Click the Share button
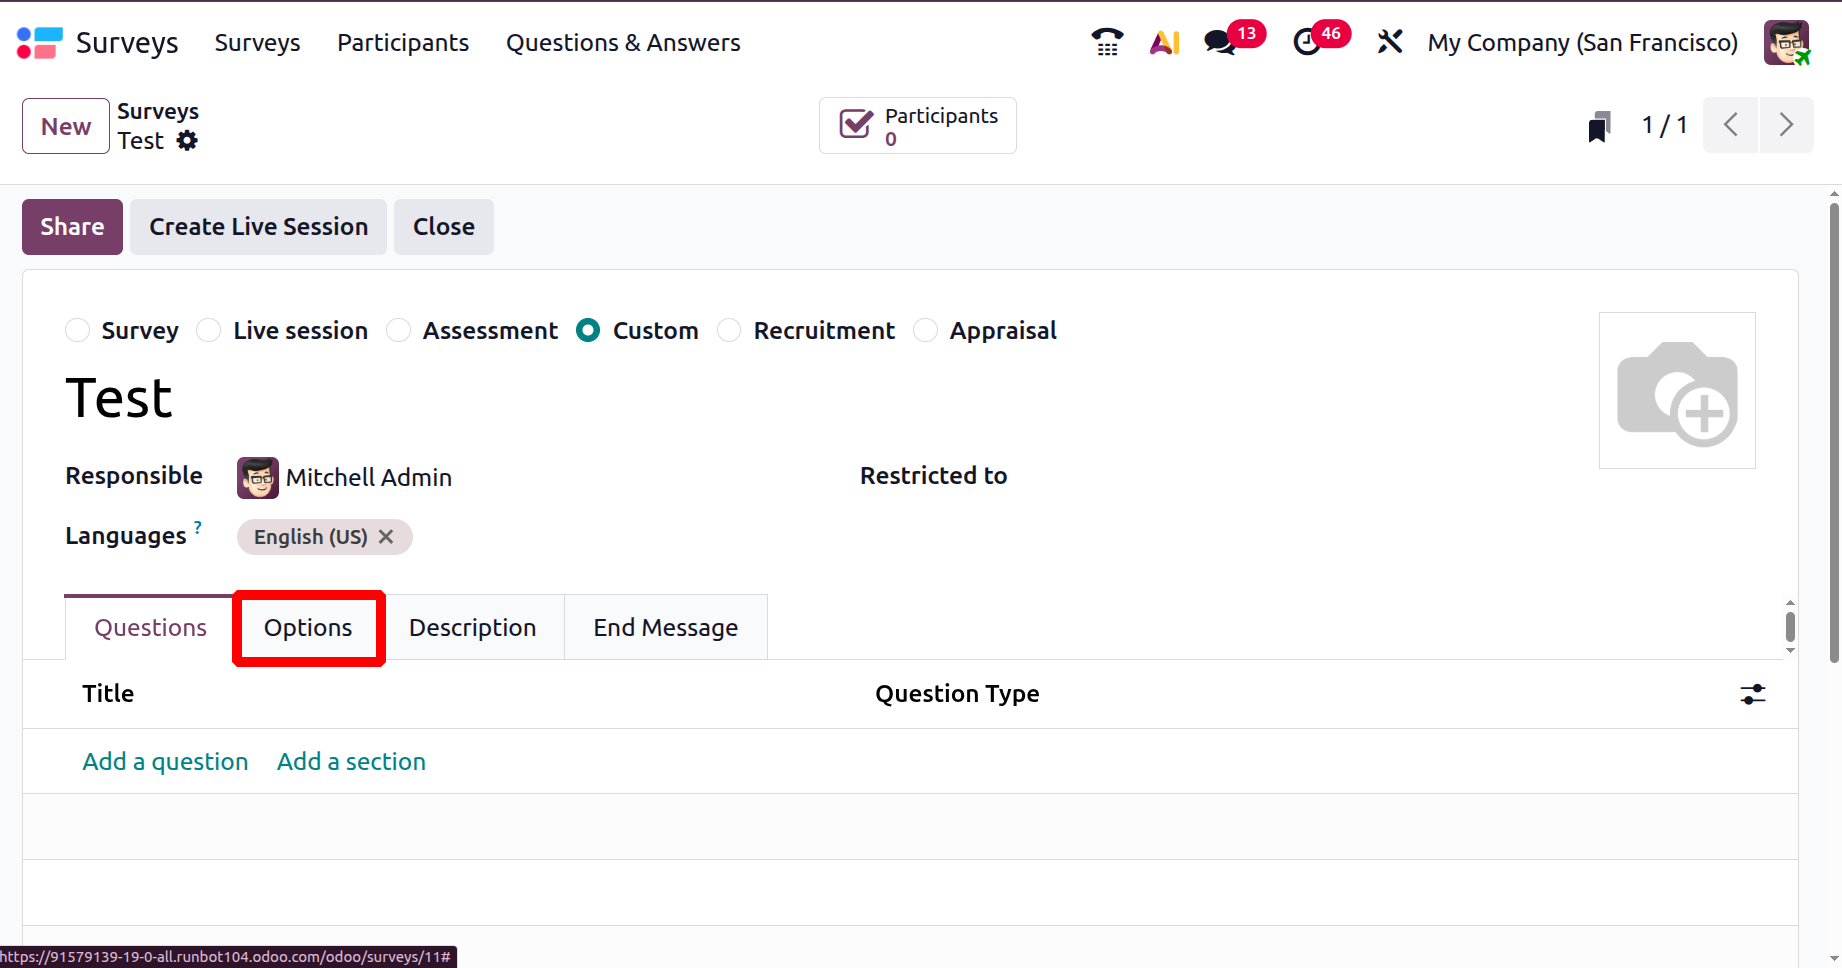Image resolution: width=1842 pixels, height=968 pixels. click(x=72, y=227)
